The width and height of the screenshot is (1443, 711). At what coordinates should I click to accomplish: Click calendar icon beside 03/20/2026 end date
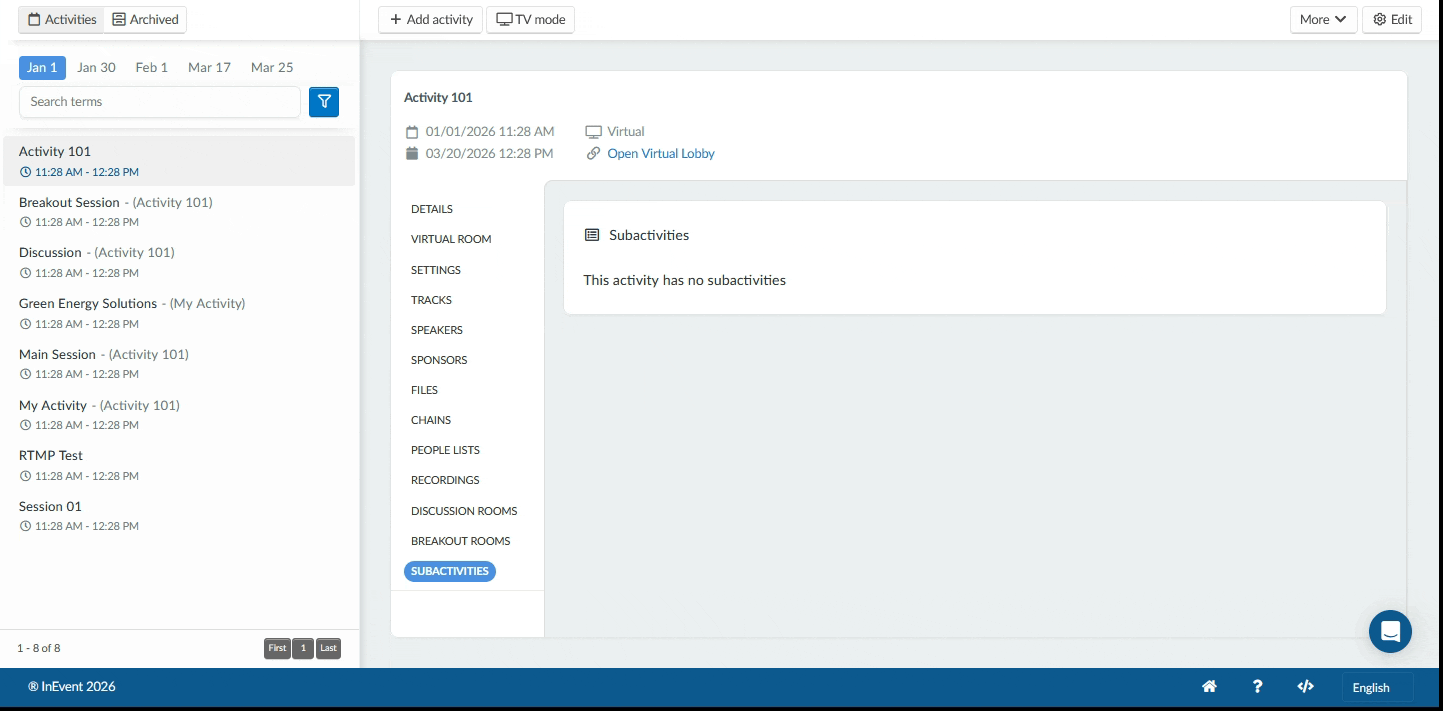tap(412, 154)
